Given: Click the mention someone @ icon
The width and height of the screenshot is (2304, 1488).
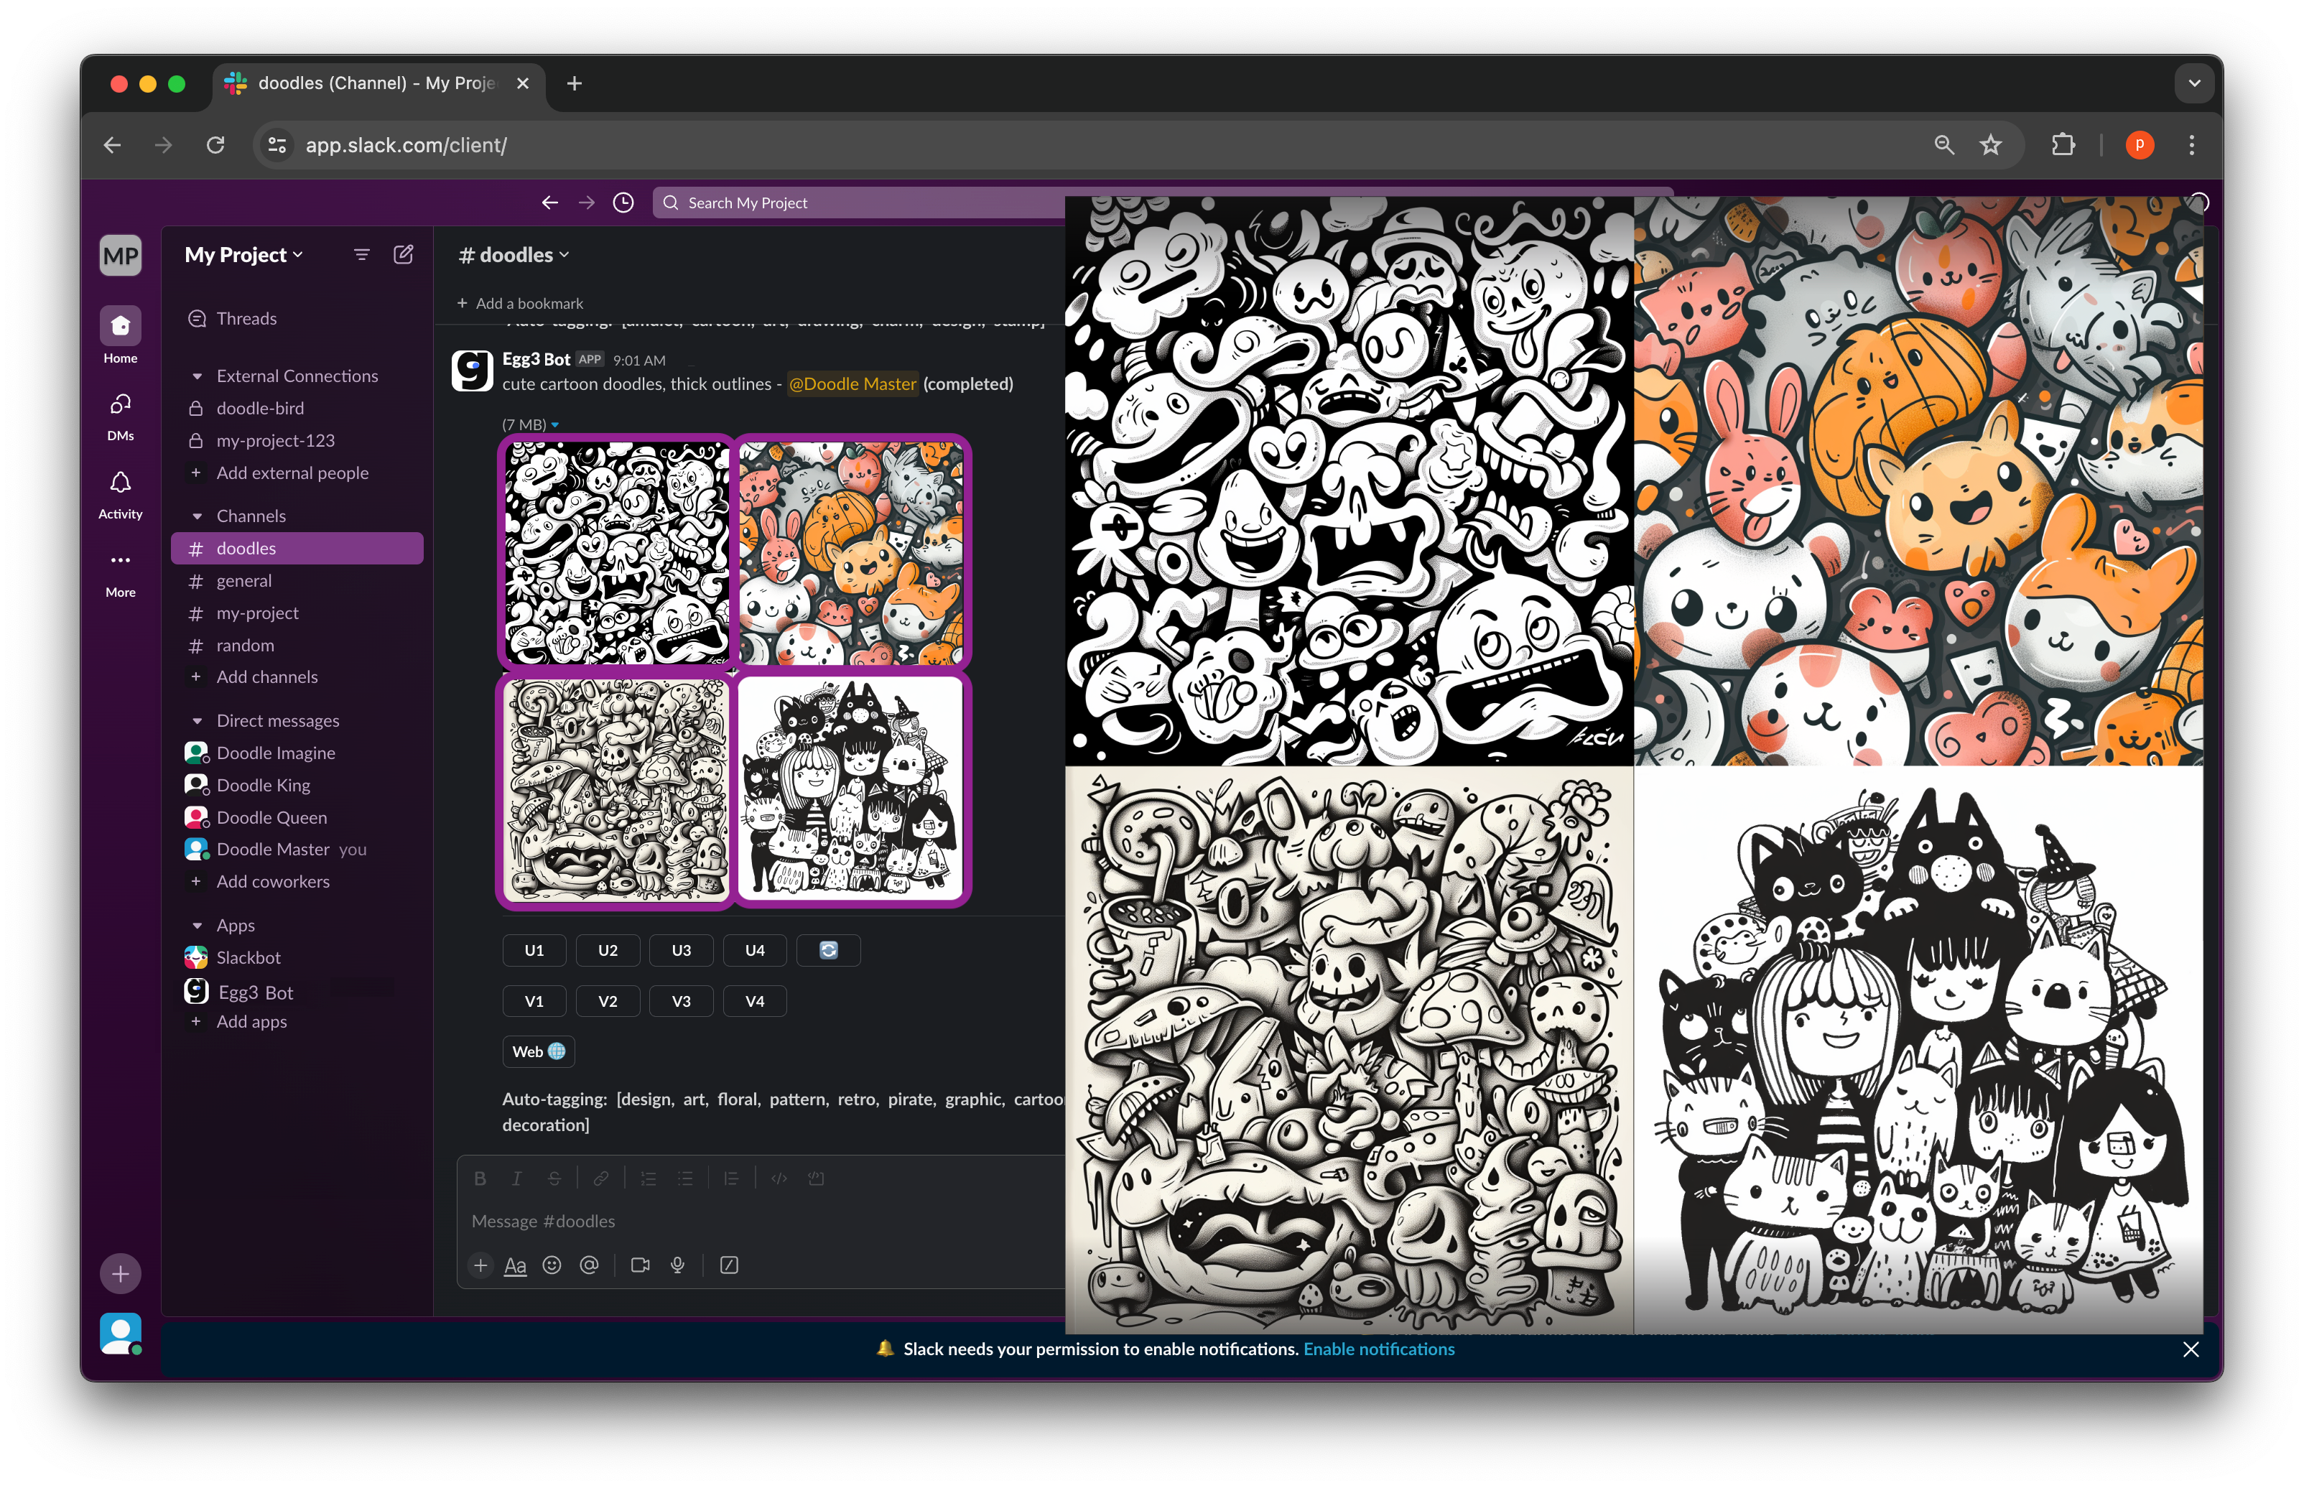Looking at the screenshot, I should pyautogui.click(x=589, y=1265).
